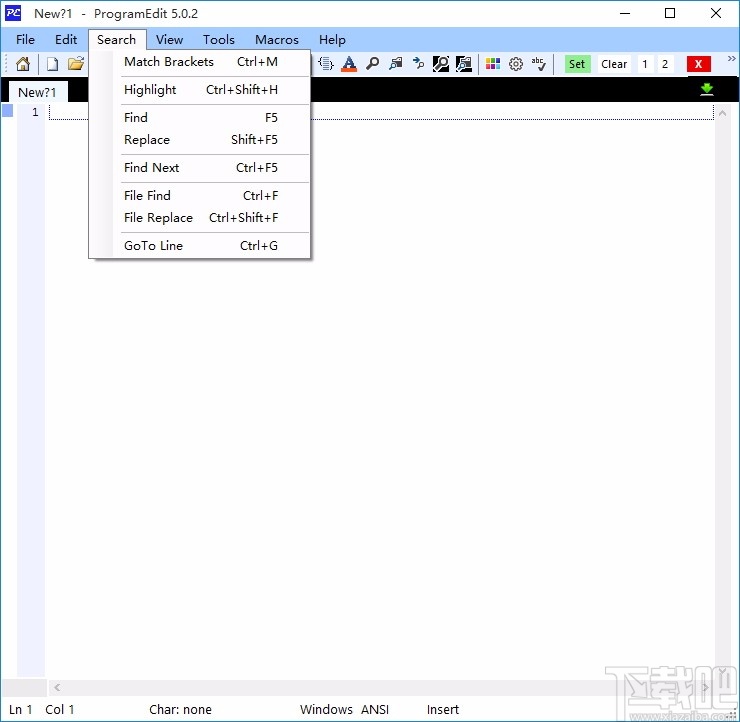Expand the toolbar overflow chevron
The height and width of the screenshot is (722, 740).
click(x=732, y=59)
